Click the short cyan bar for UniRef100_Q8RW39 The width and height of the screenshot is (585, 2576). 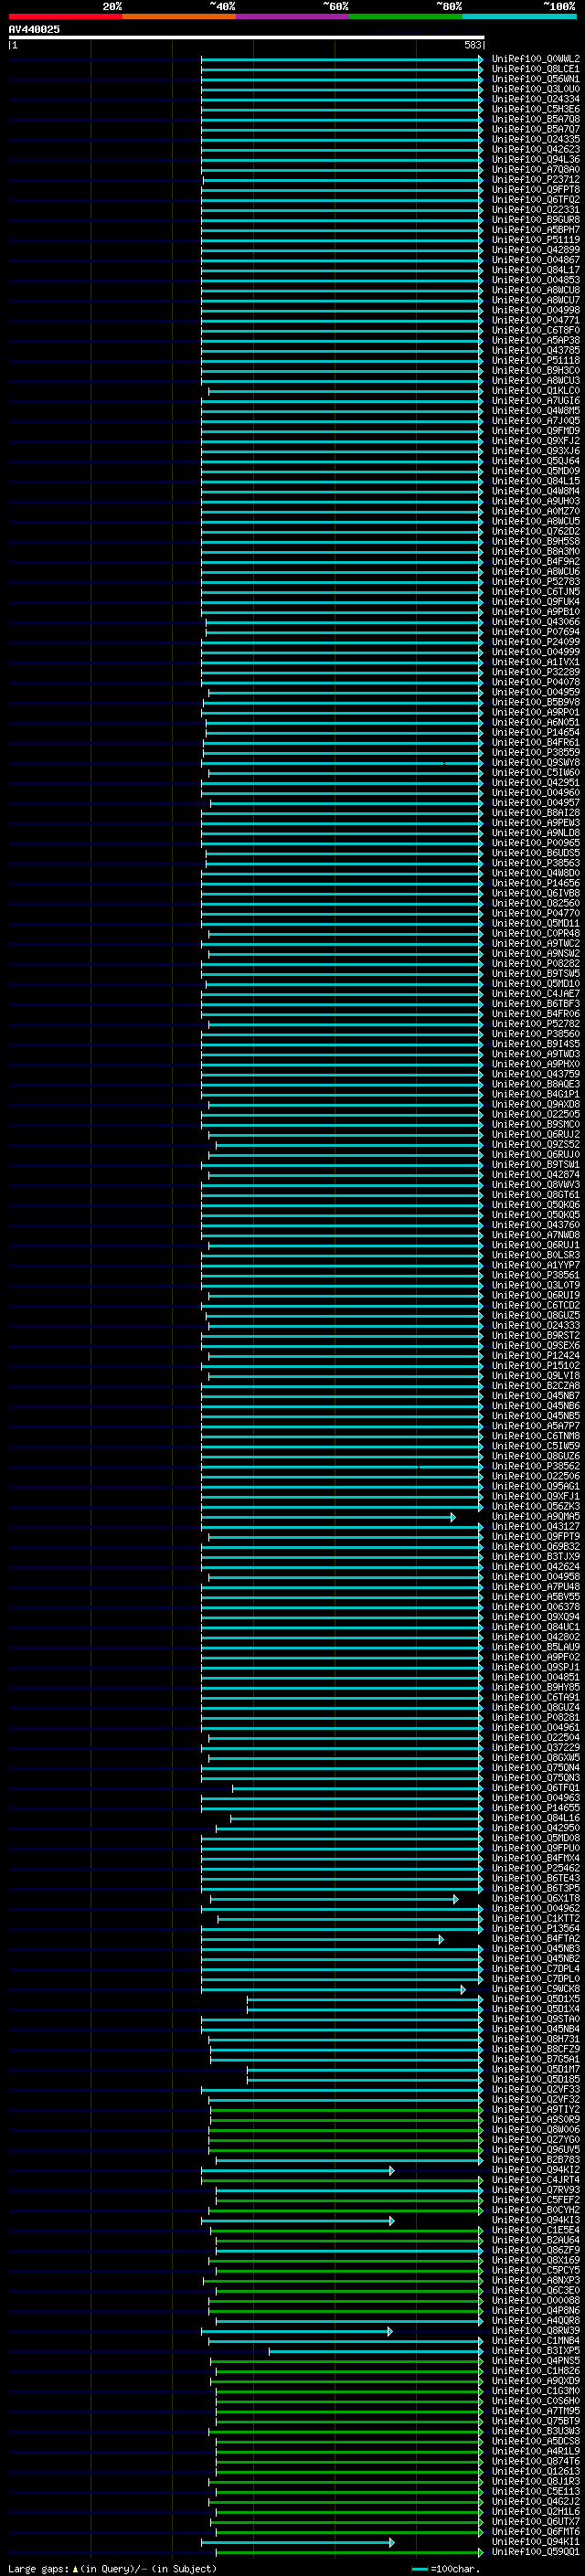tap(297, 2331)
